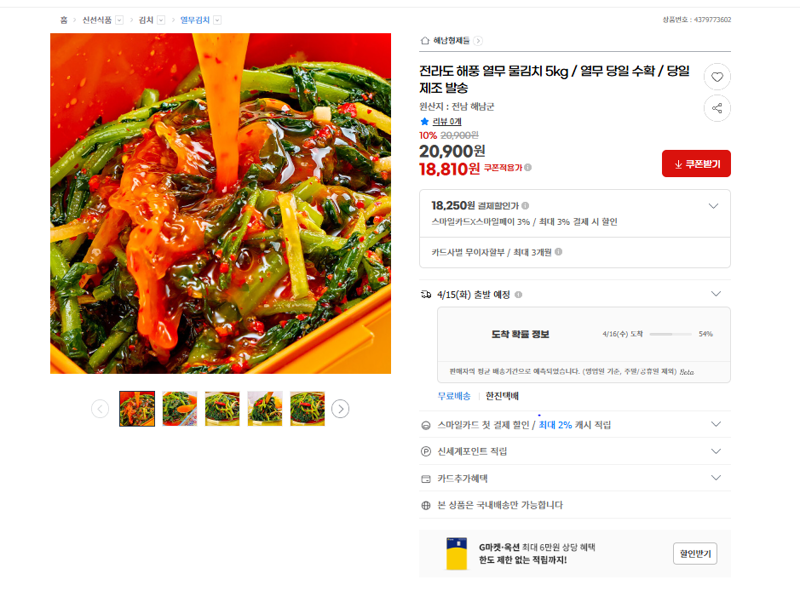Click info icon next to 무이자할부 text

pyautogui.click(x=558, y=252)
